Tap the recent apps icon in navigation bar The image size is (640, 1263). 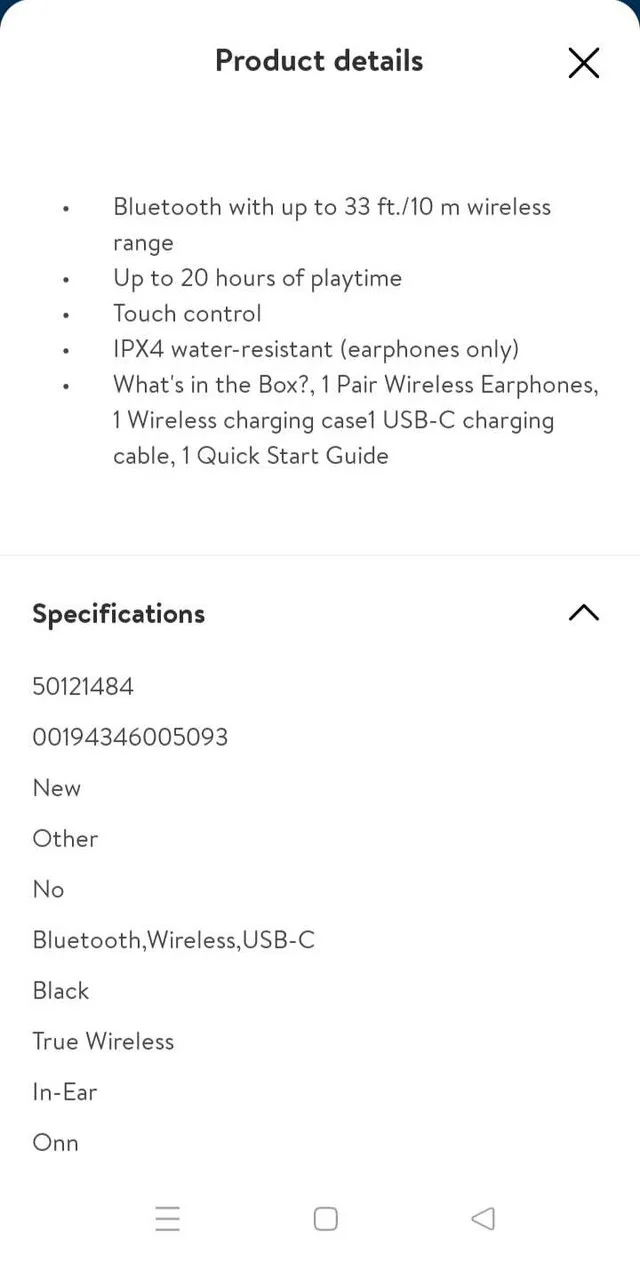click(168, 1219)
